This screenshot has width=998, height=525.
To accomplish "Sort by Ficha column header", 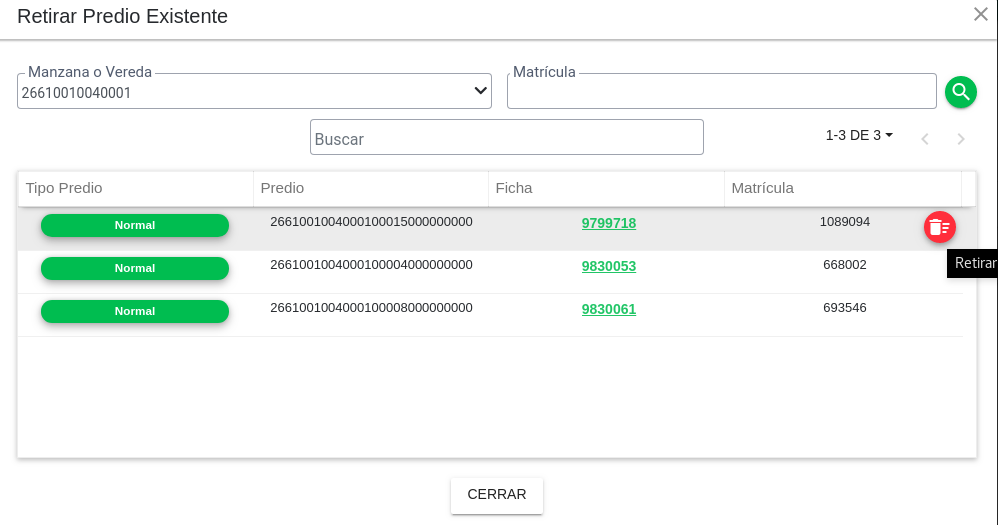I will 514,188.
